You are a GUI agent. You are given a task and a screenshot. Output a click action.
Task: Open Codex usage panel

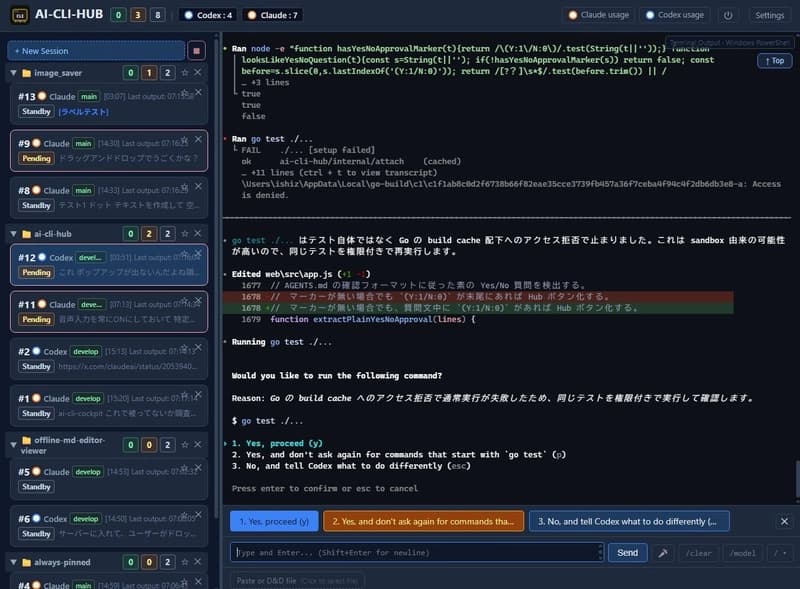676,15
